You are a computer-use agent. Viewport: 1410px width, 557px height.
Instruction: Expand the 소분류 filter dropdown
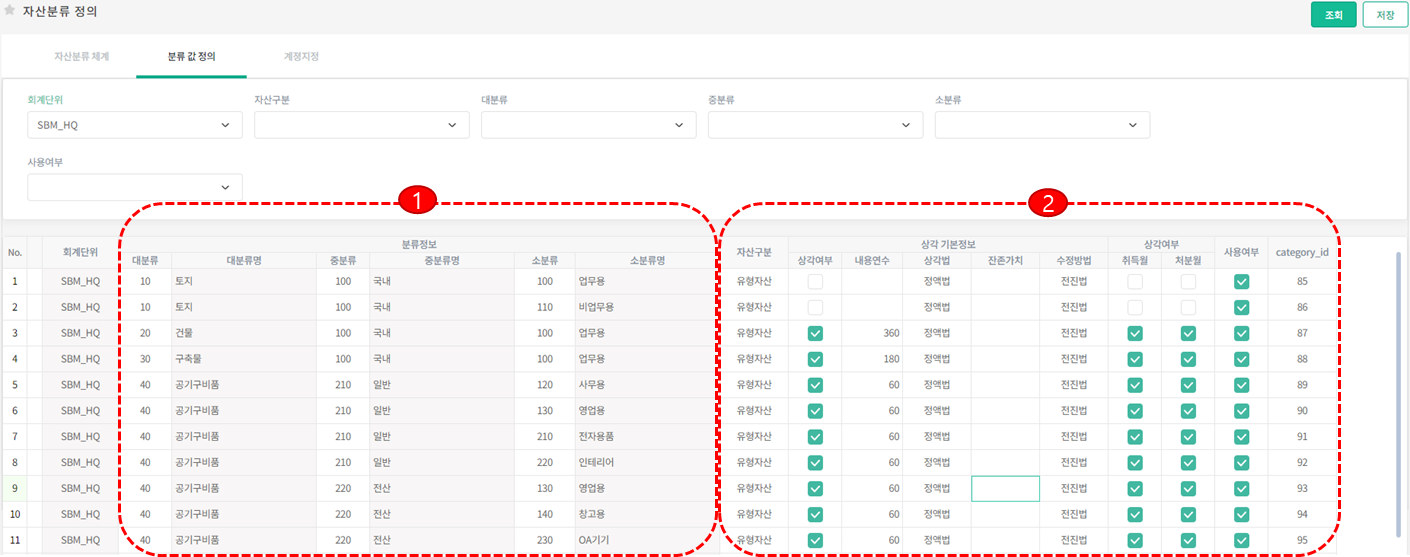[1042, 125]
